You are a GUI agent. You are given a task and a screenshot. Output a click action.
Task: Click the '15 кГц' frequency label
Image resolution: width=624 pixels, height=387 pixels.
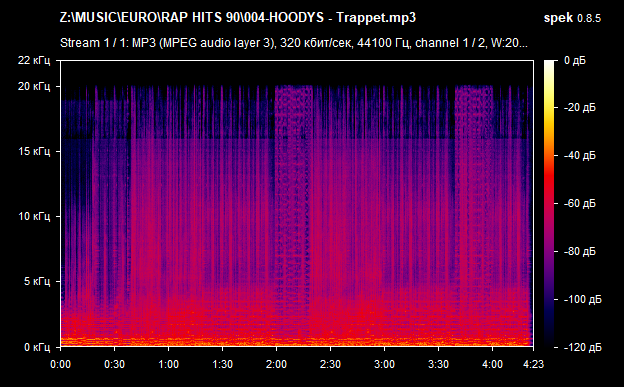pos(34,151)
